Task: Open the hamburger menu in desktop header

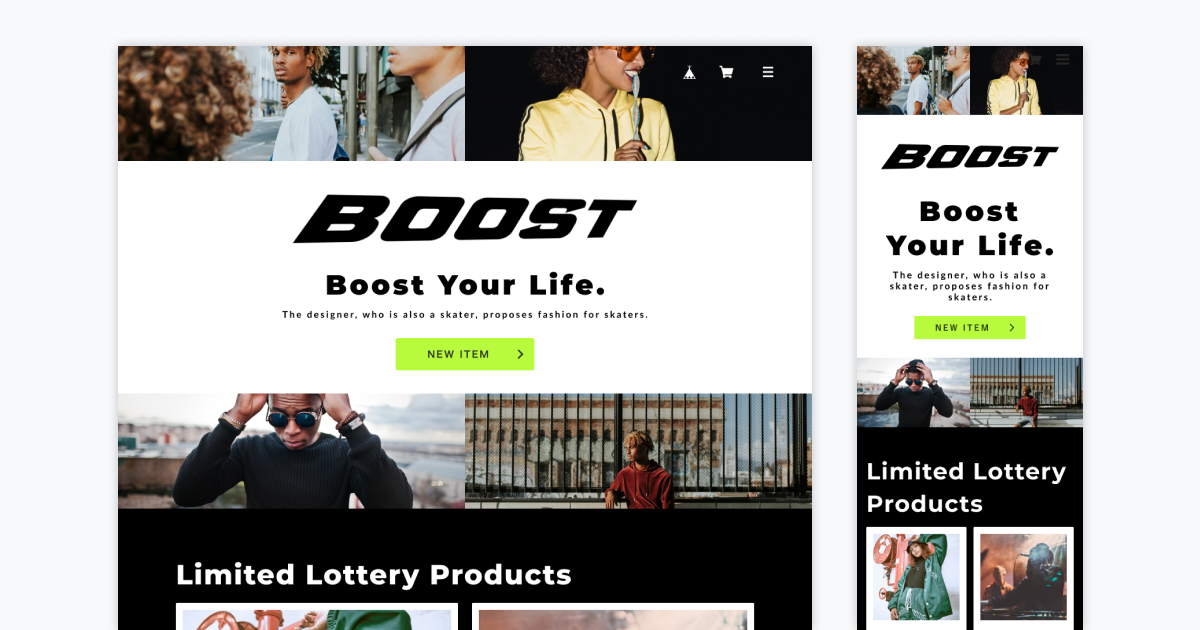Action: click(768, 72)
